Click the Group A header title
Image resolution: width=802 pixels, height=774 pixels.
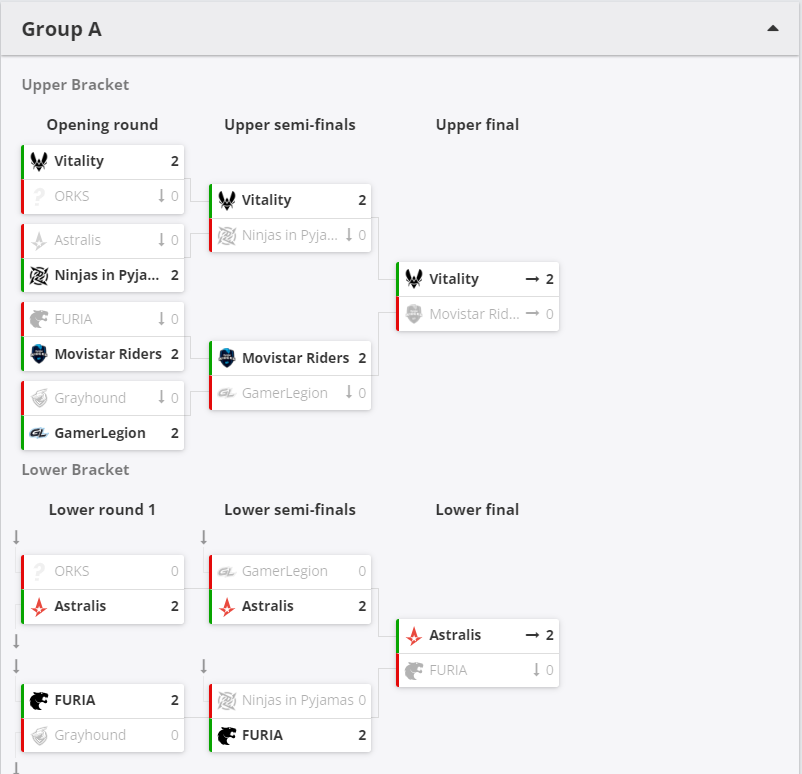coord(62,29)
